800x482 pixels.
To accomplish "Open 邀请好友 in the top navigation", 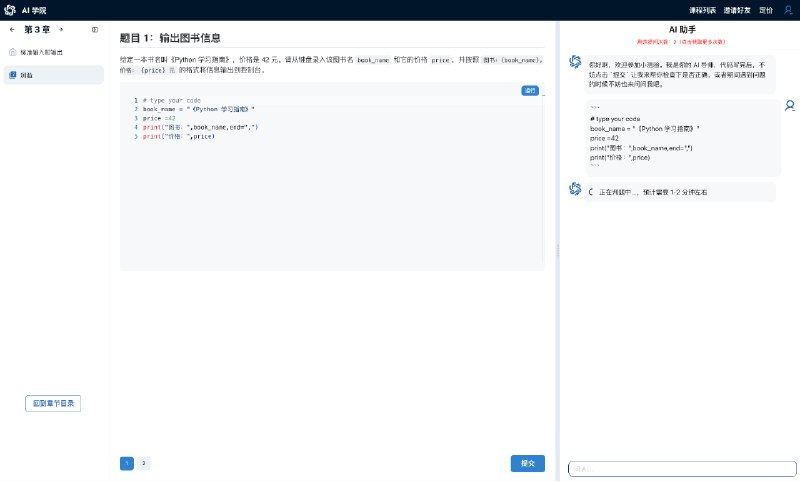I will click(737, 10).
